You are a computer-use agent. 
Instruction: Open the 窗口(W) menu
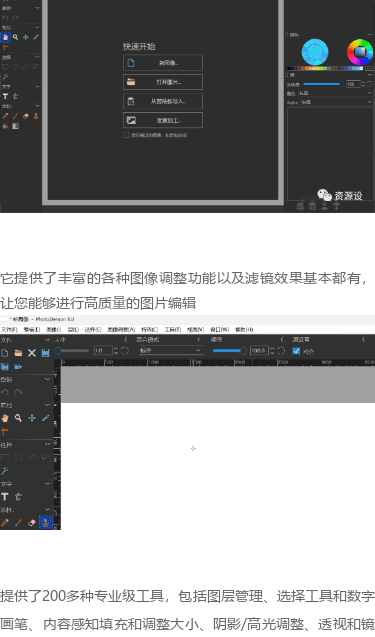click(219, 329)
